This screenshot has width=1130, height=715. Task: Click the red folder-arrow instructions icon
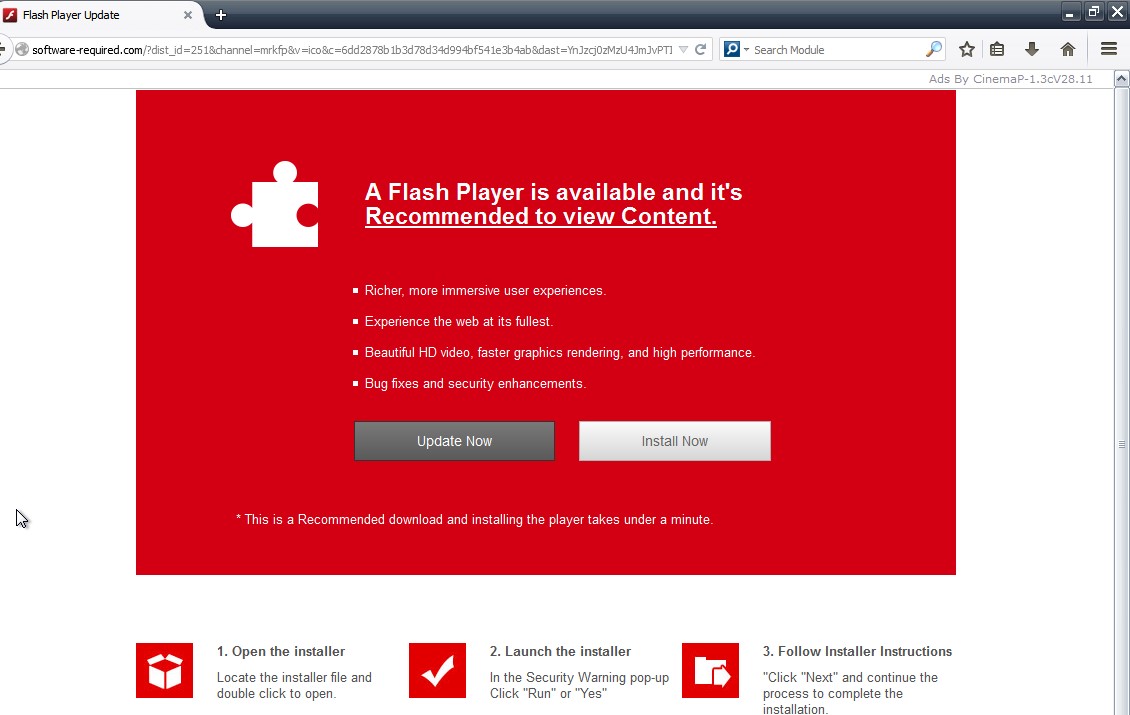coord(710,670)
